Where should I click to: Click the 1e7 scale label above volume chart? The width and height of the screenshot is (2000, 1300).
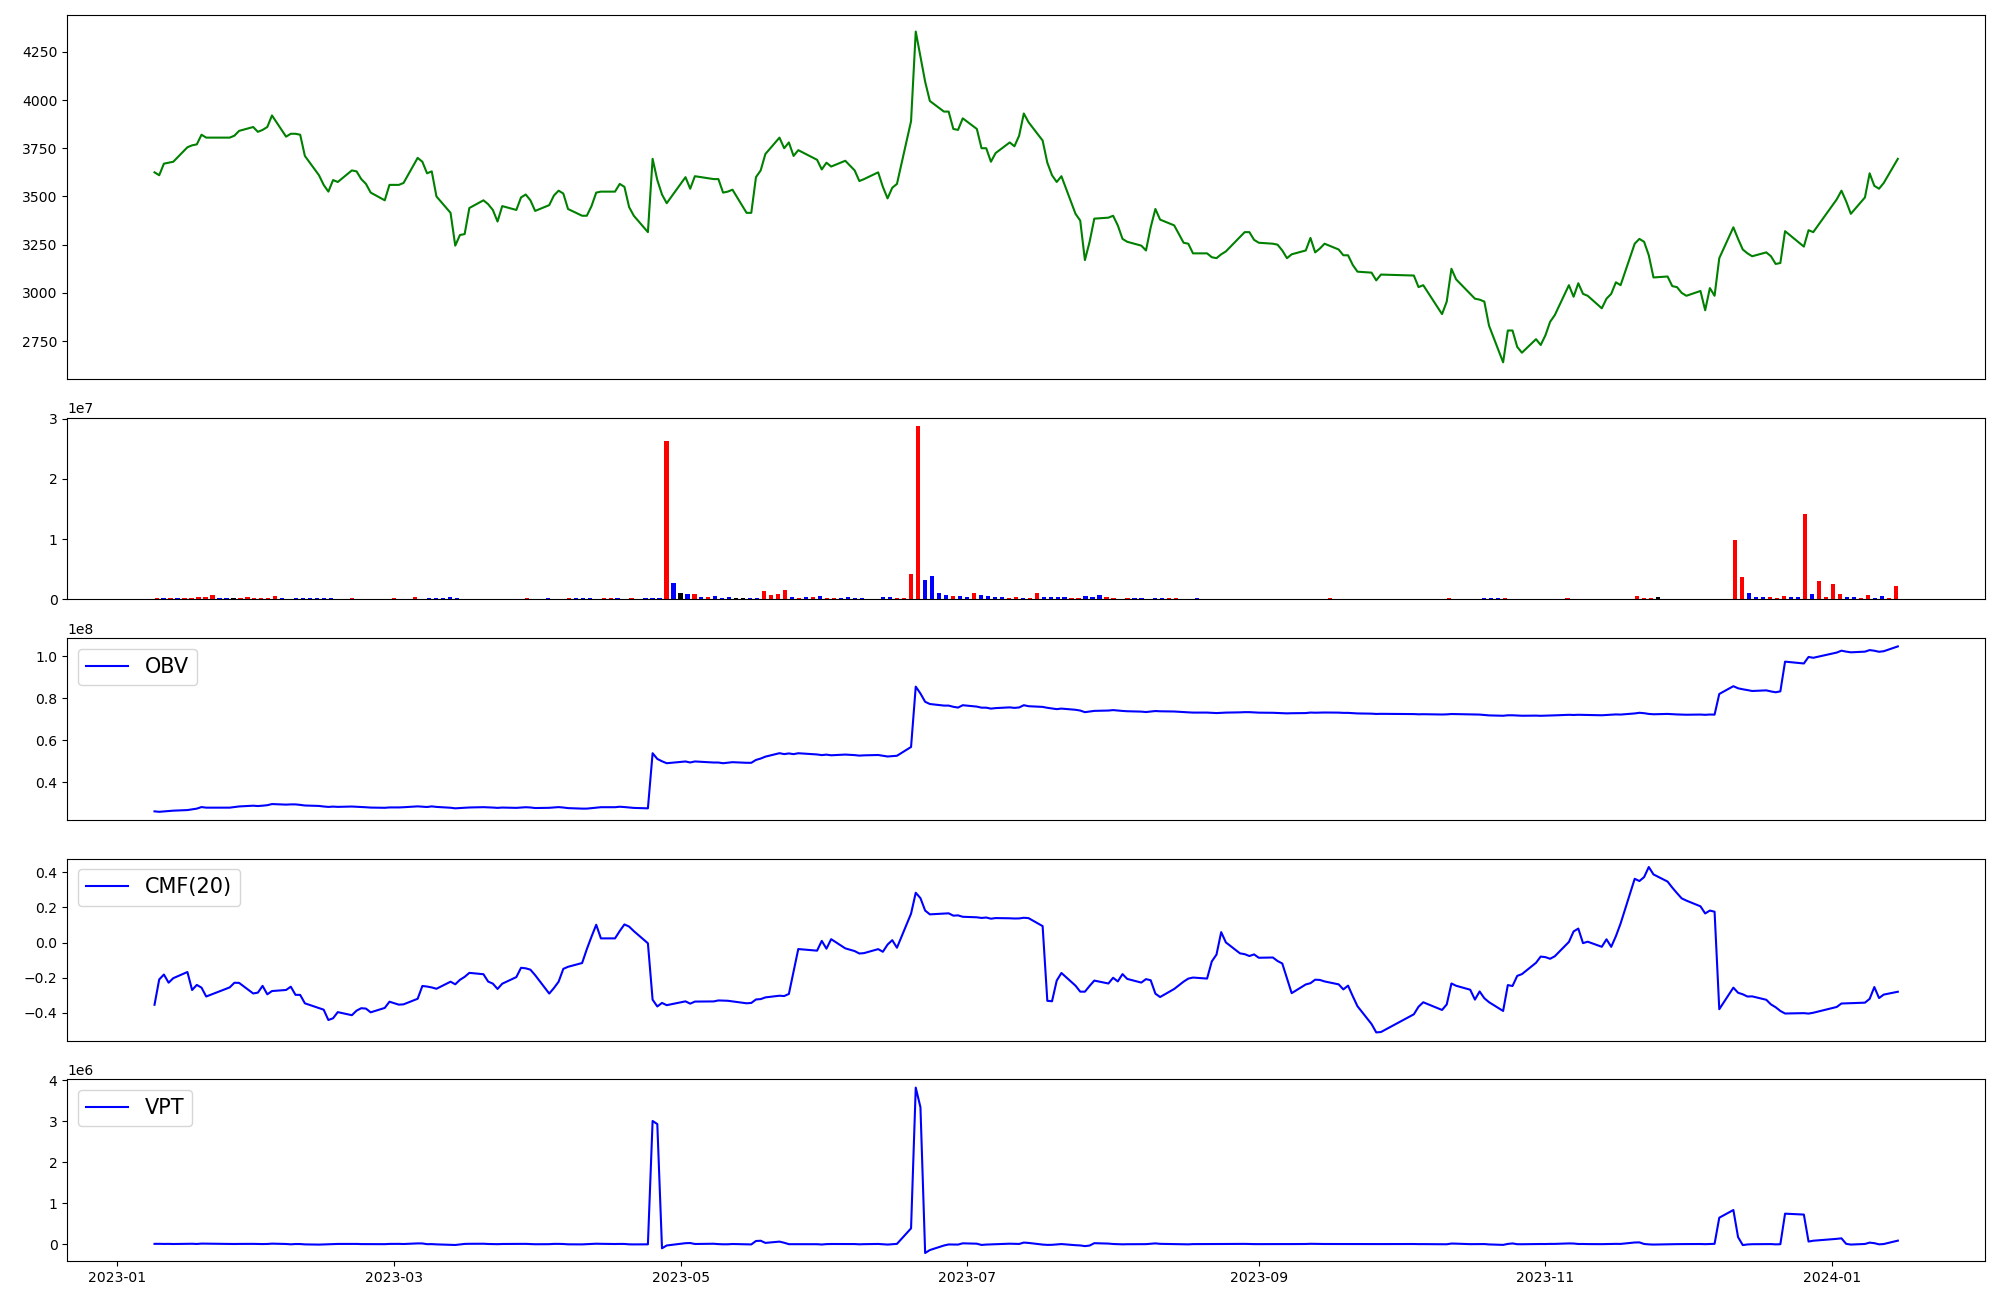click(x=81, y=408)
